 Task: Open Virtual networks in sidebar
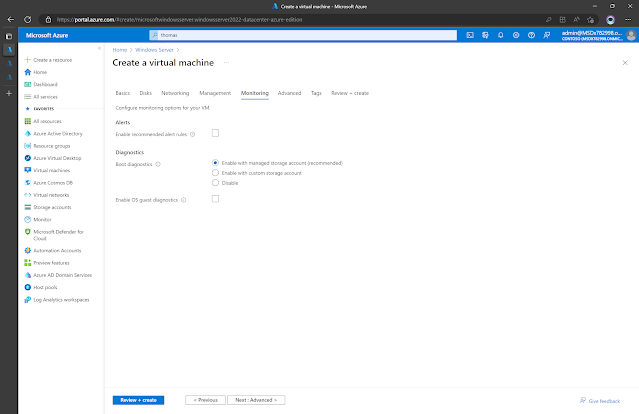coord(47,195)
